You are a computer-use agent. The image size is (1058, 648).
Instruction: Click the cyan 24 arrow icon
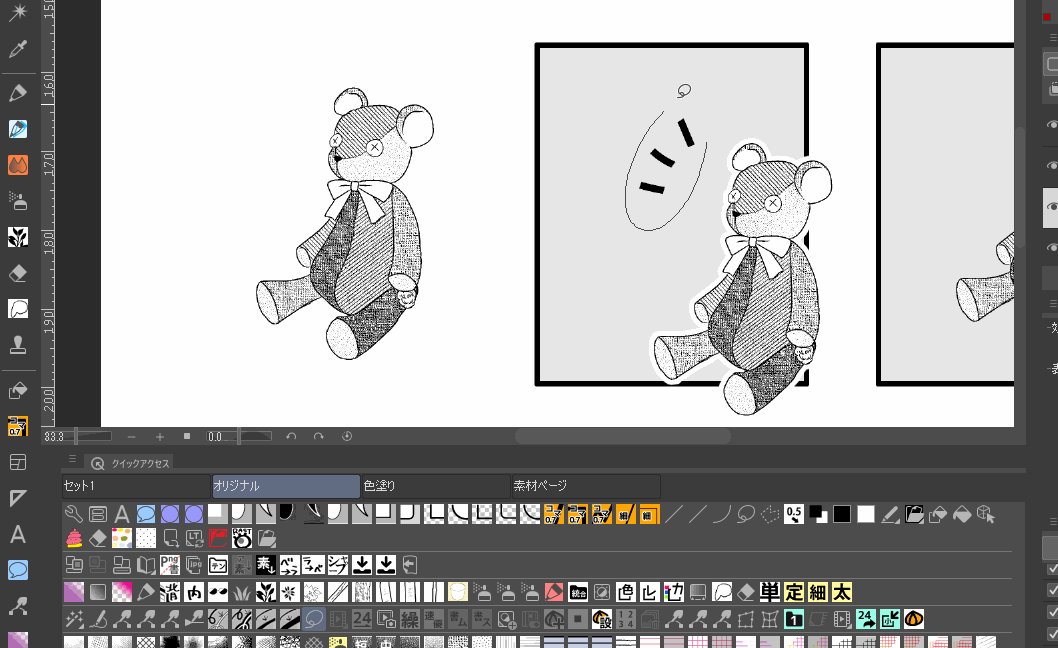pyautogui.click(x=866, y=619)
